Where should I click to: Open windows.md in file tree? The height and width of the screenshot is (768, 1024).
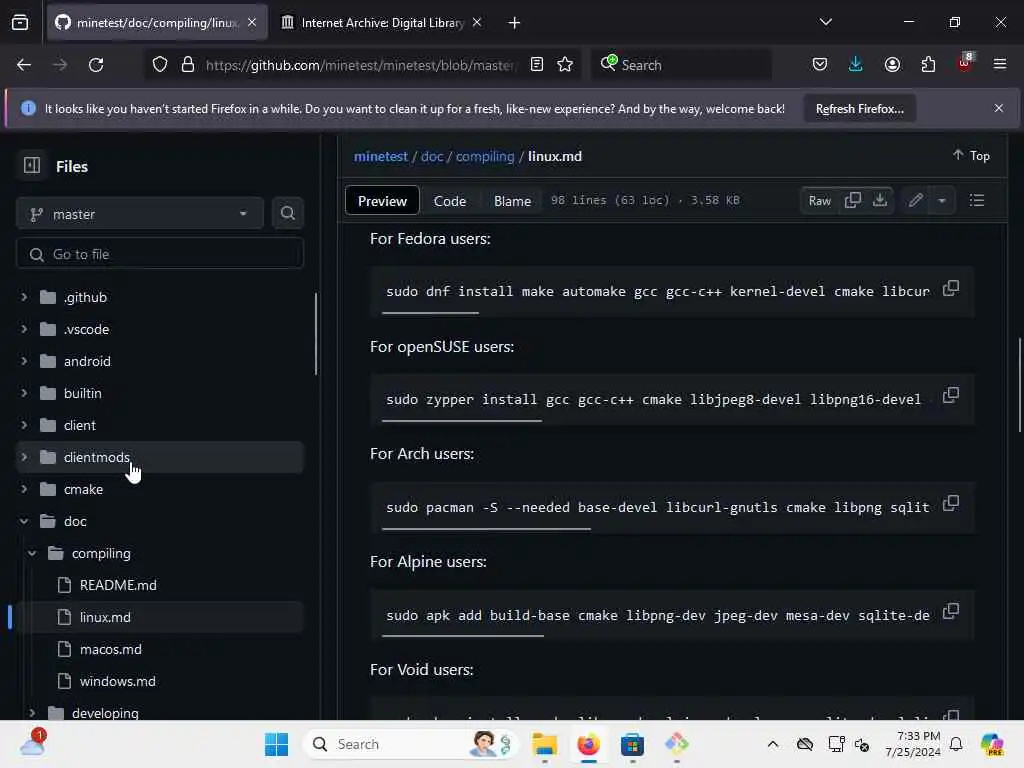(118, 681)
